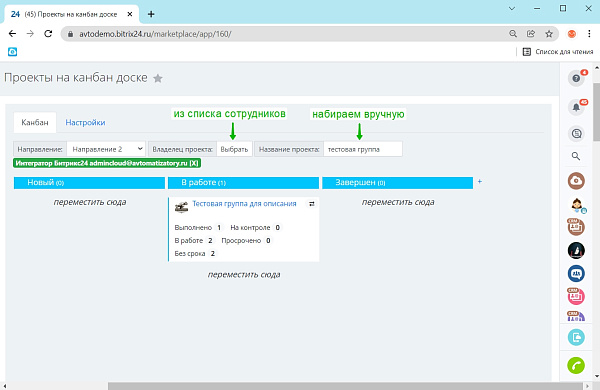Add a new column with plus icon
The width and height of the screenshot is (600, 390).
tap(479, 182)
